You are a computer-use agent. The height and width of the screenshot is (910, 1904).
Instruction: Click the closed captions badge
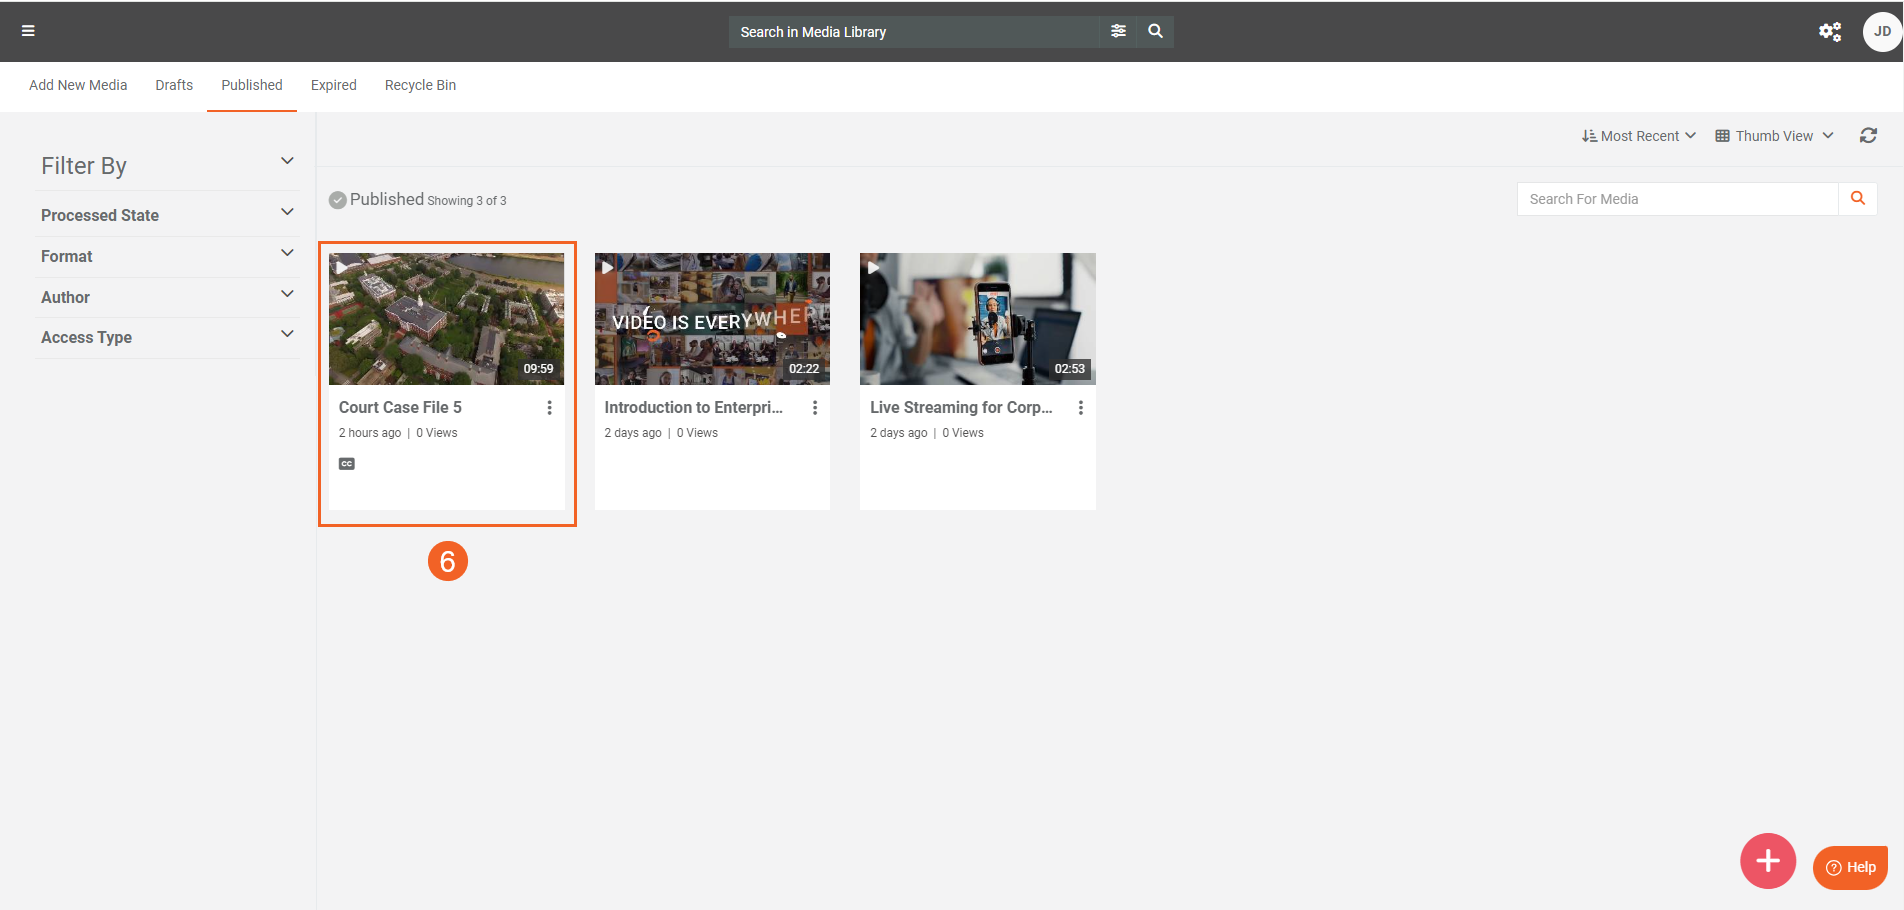click(347, 464)
